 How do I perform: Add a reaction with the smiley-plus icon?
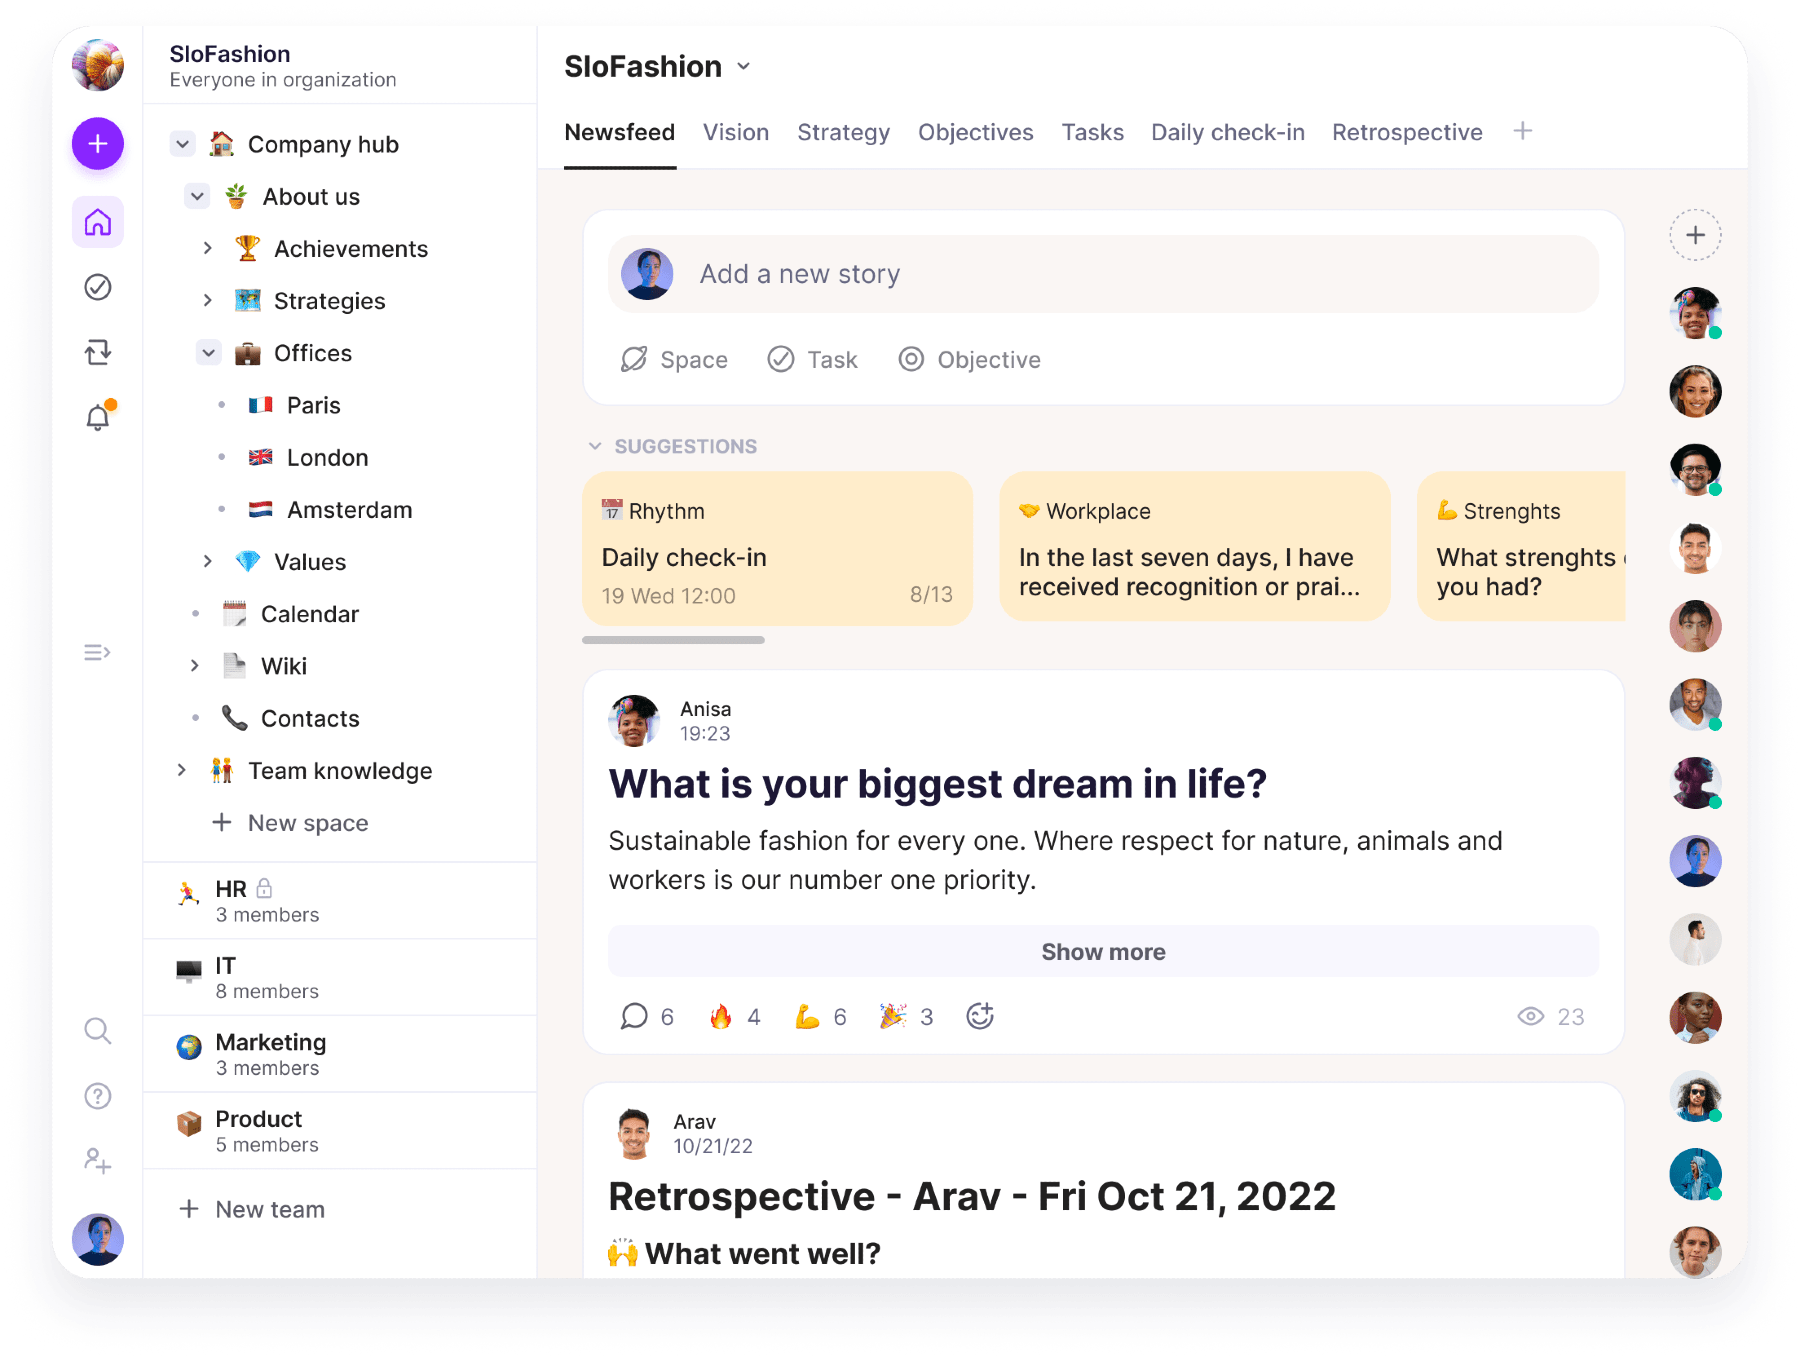point(980,1016)
